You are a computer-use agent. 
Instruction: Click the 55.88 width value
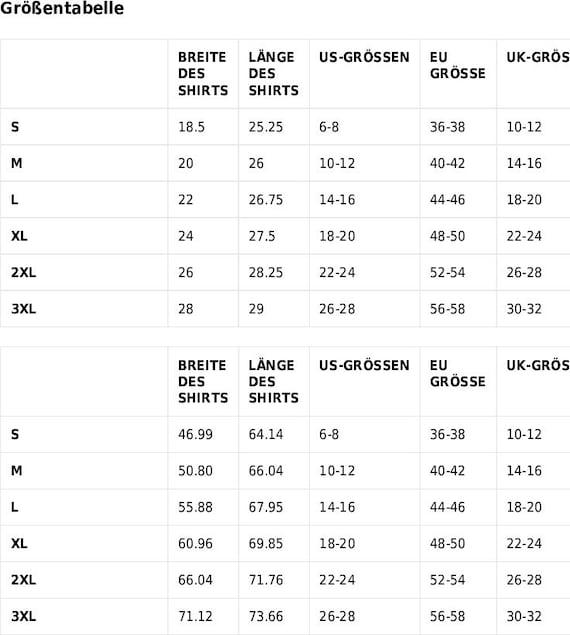195,507
